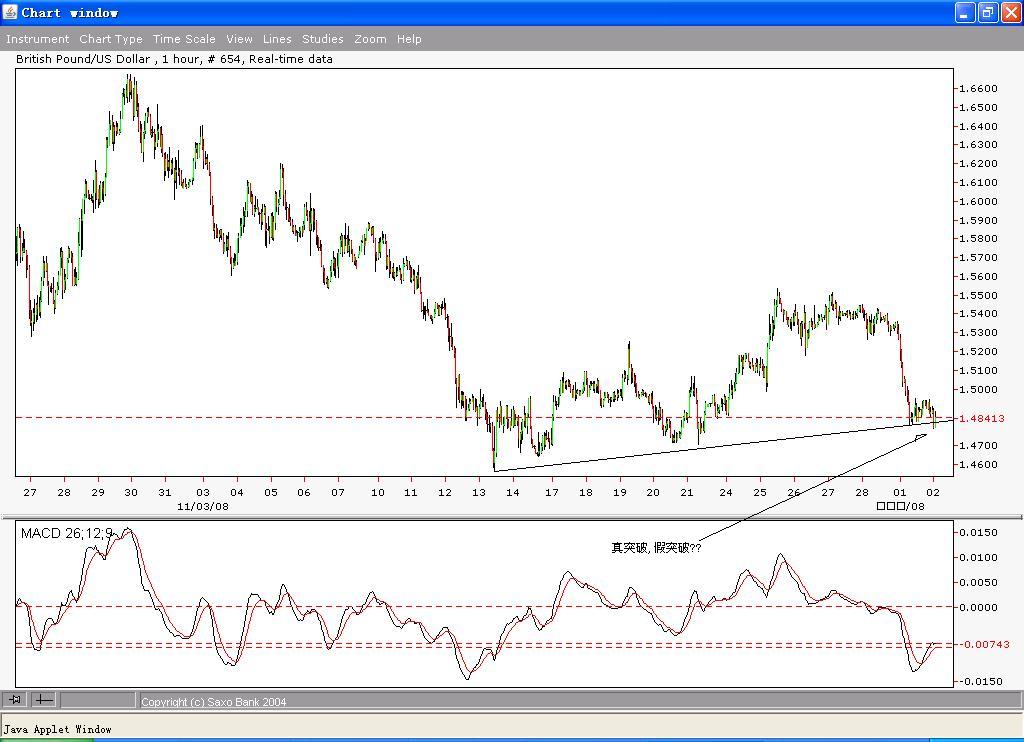Image resolution: width=1024 pixels, height=742 pixels.
Task: Open the Time Scale menu
Action: click(184, 39)
